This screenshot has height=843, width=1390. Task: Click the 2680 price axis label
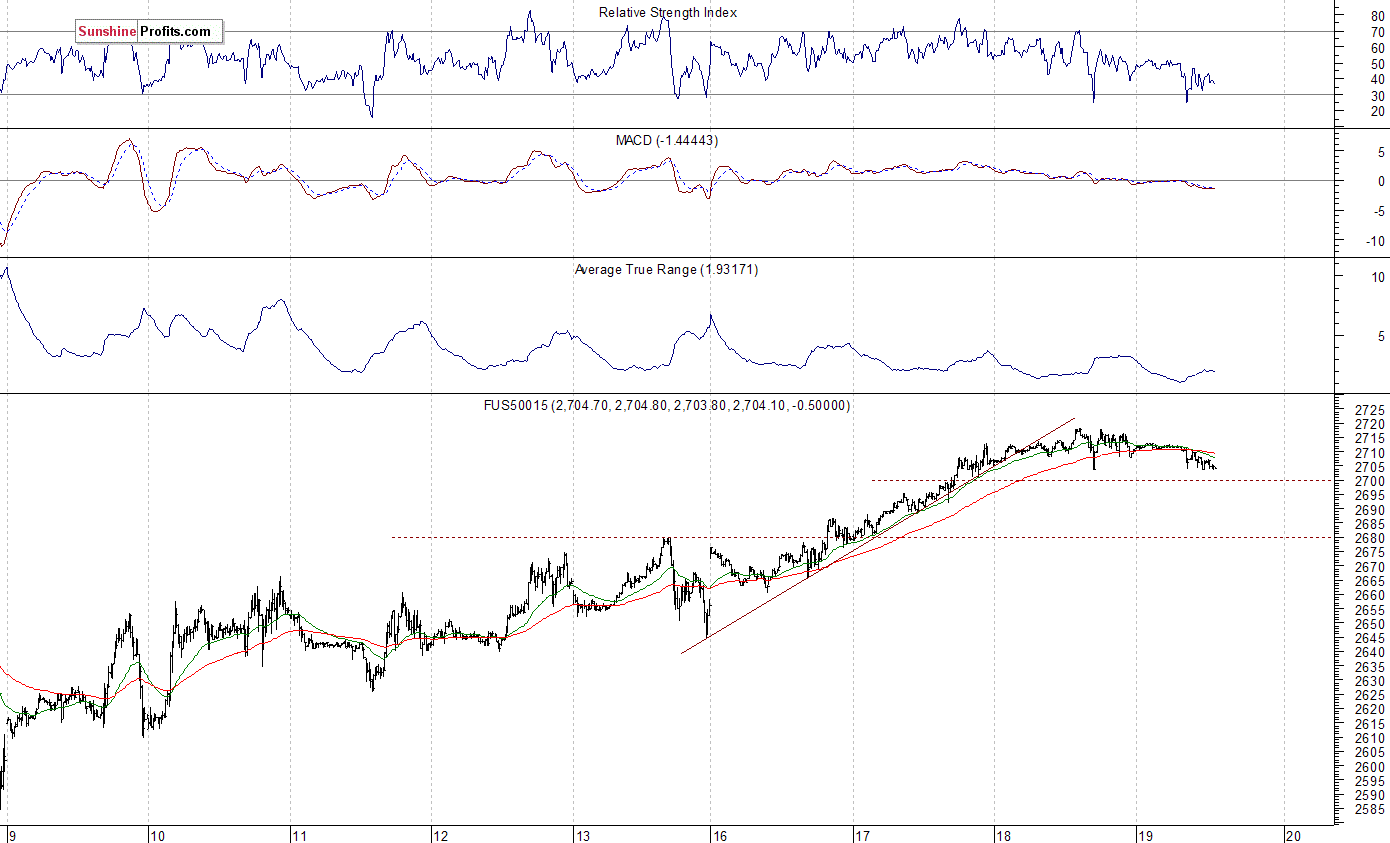[x=1370, y=539]
